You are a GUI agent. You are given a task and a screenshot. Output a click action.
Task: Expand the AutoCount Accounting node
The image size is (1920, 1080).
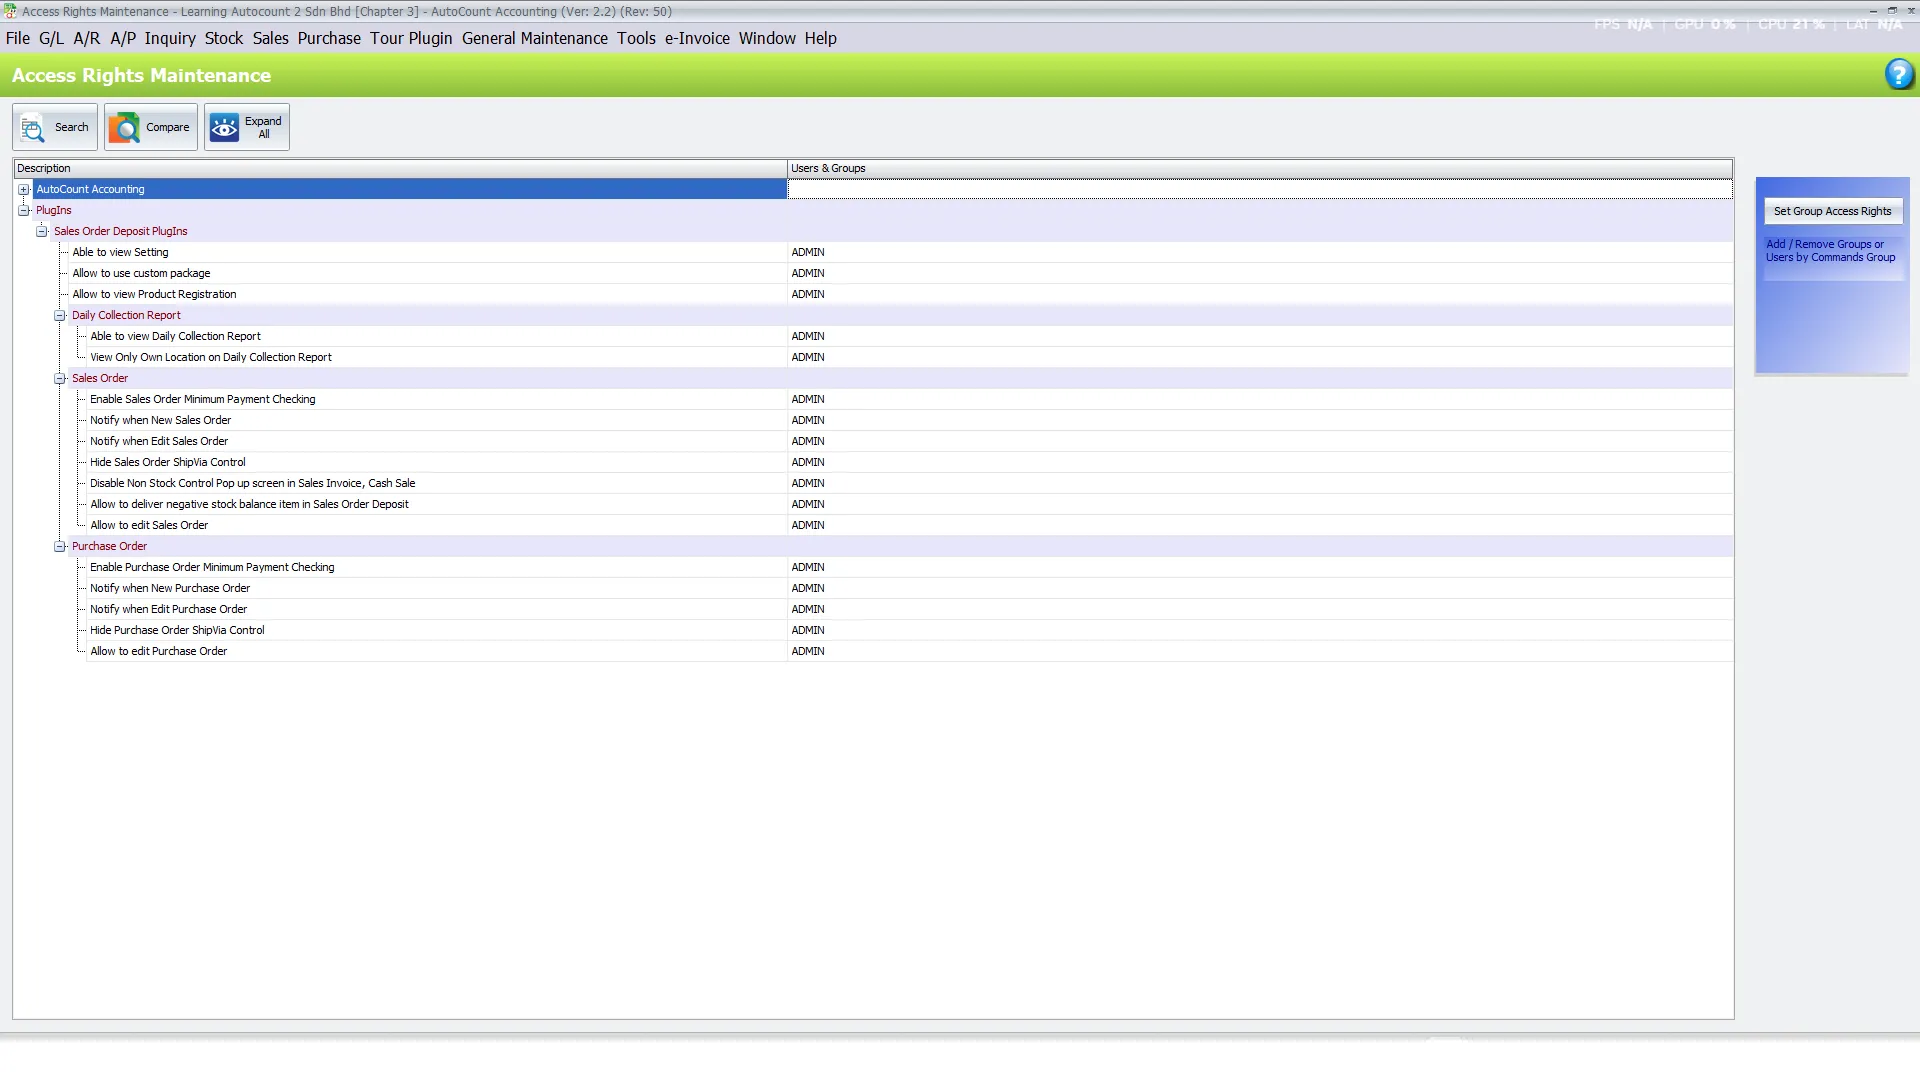click(24, 189)
